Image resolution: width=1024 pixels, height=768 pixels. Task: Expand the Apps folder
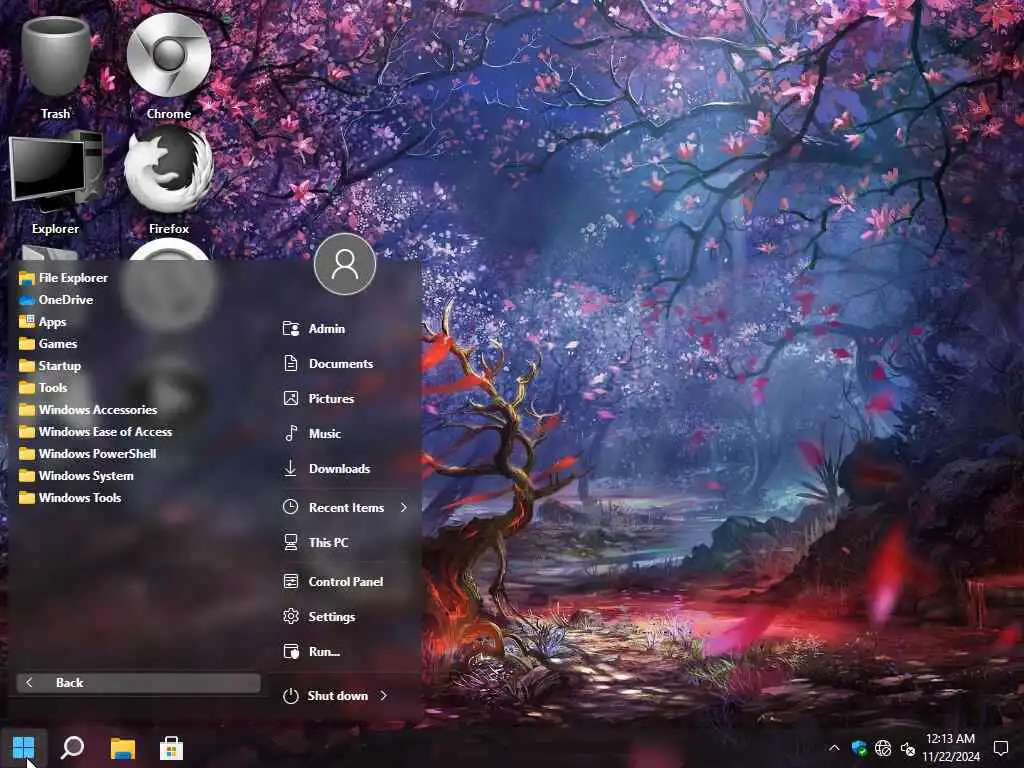pyautogui.click(x=42, y=322)
